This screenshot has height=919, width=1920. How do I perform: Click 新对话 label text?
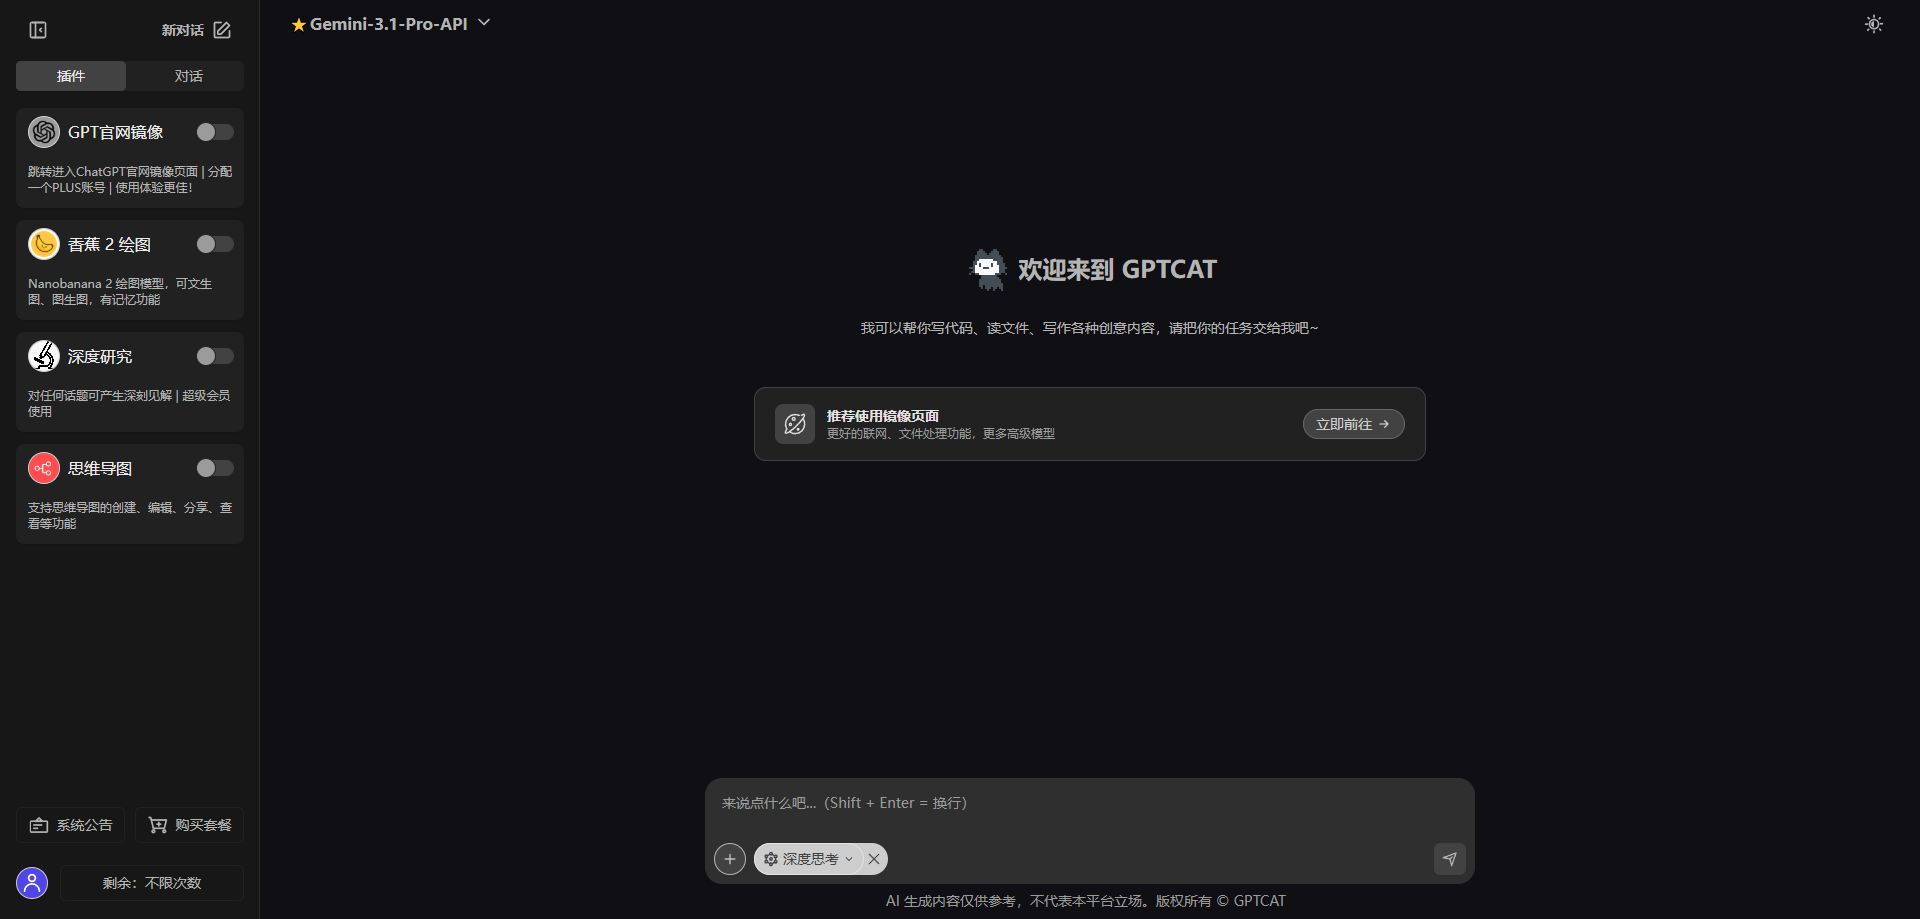pos(183,30)
